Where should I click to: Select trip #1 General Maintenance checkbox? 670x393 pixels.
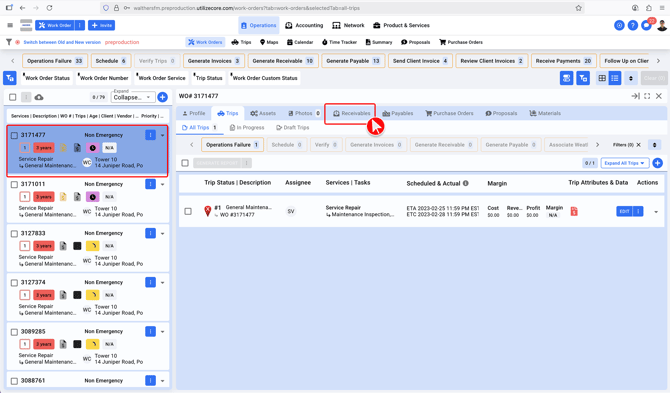click(188, 211)
